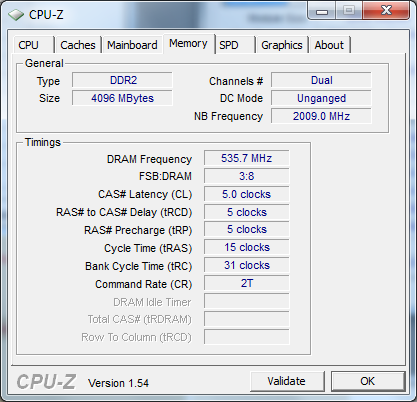The width and height of the screenshot is (417, 402).
Task: Select the 15 clocks tRAS value
Action: 247,248
